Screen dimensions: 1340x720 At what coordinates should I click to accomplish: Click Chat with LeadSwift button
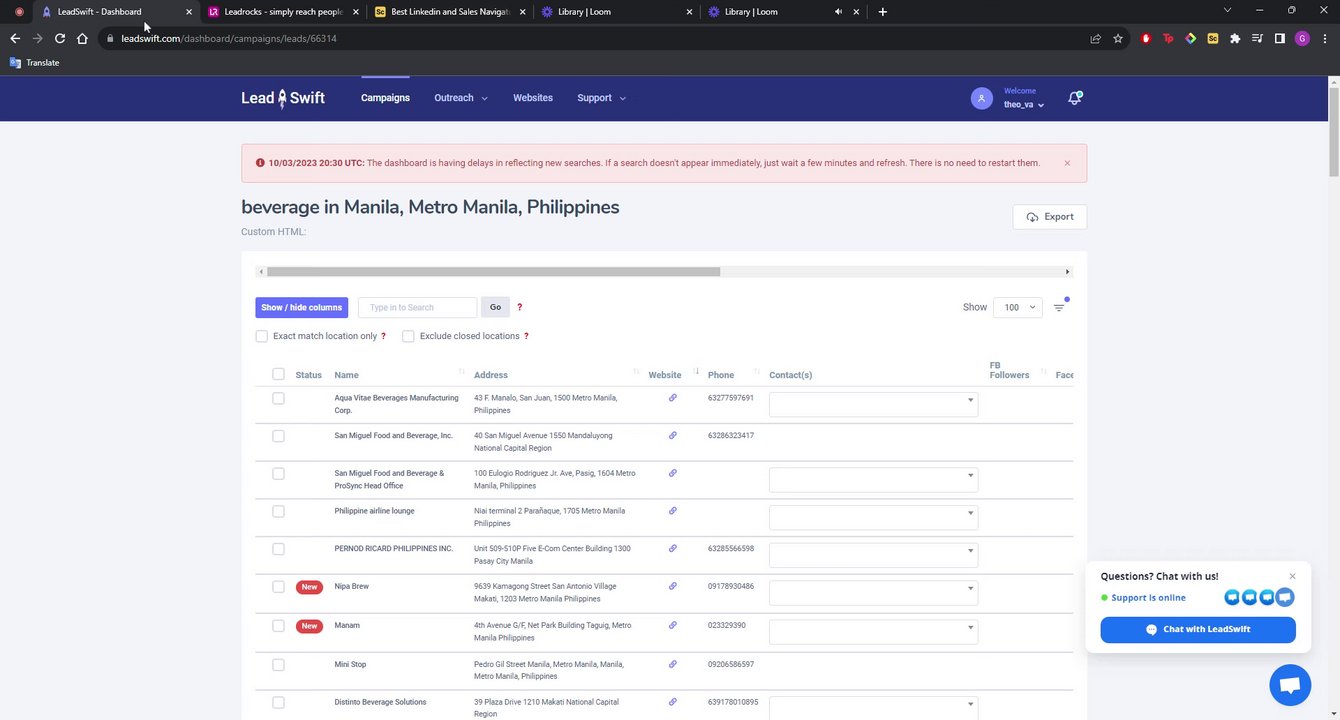[1198, 629]
